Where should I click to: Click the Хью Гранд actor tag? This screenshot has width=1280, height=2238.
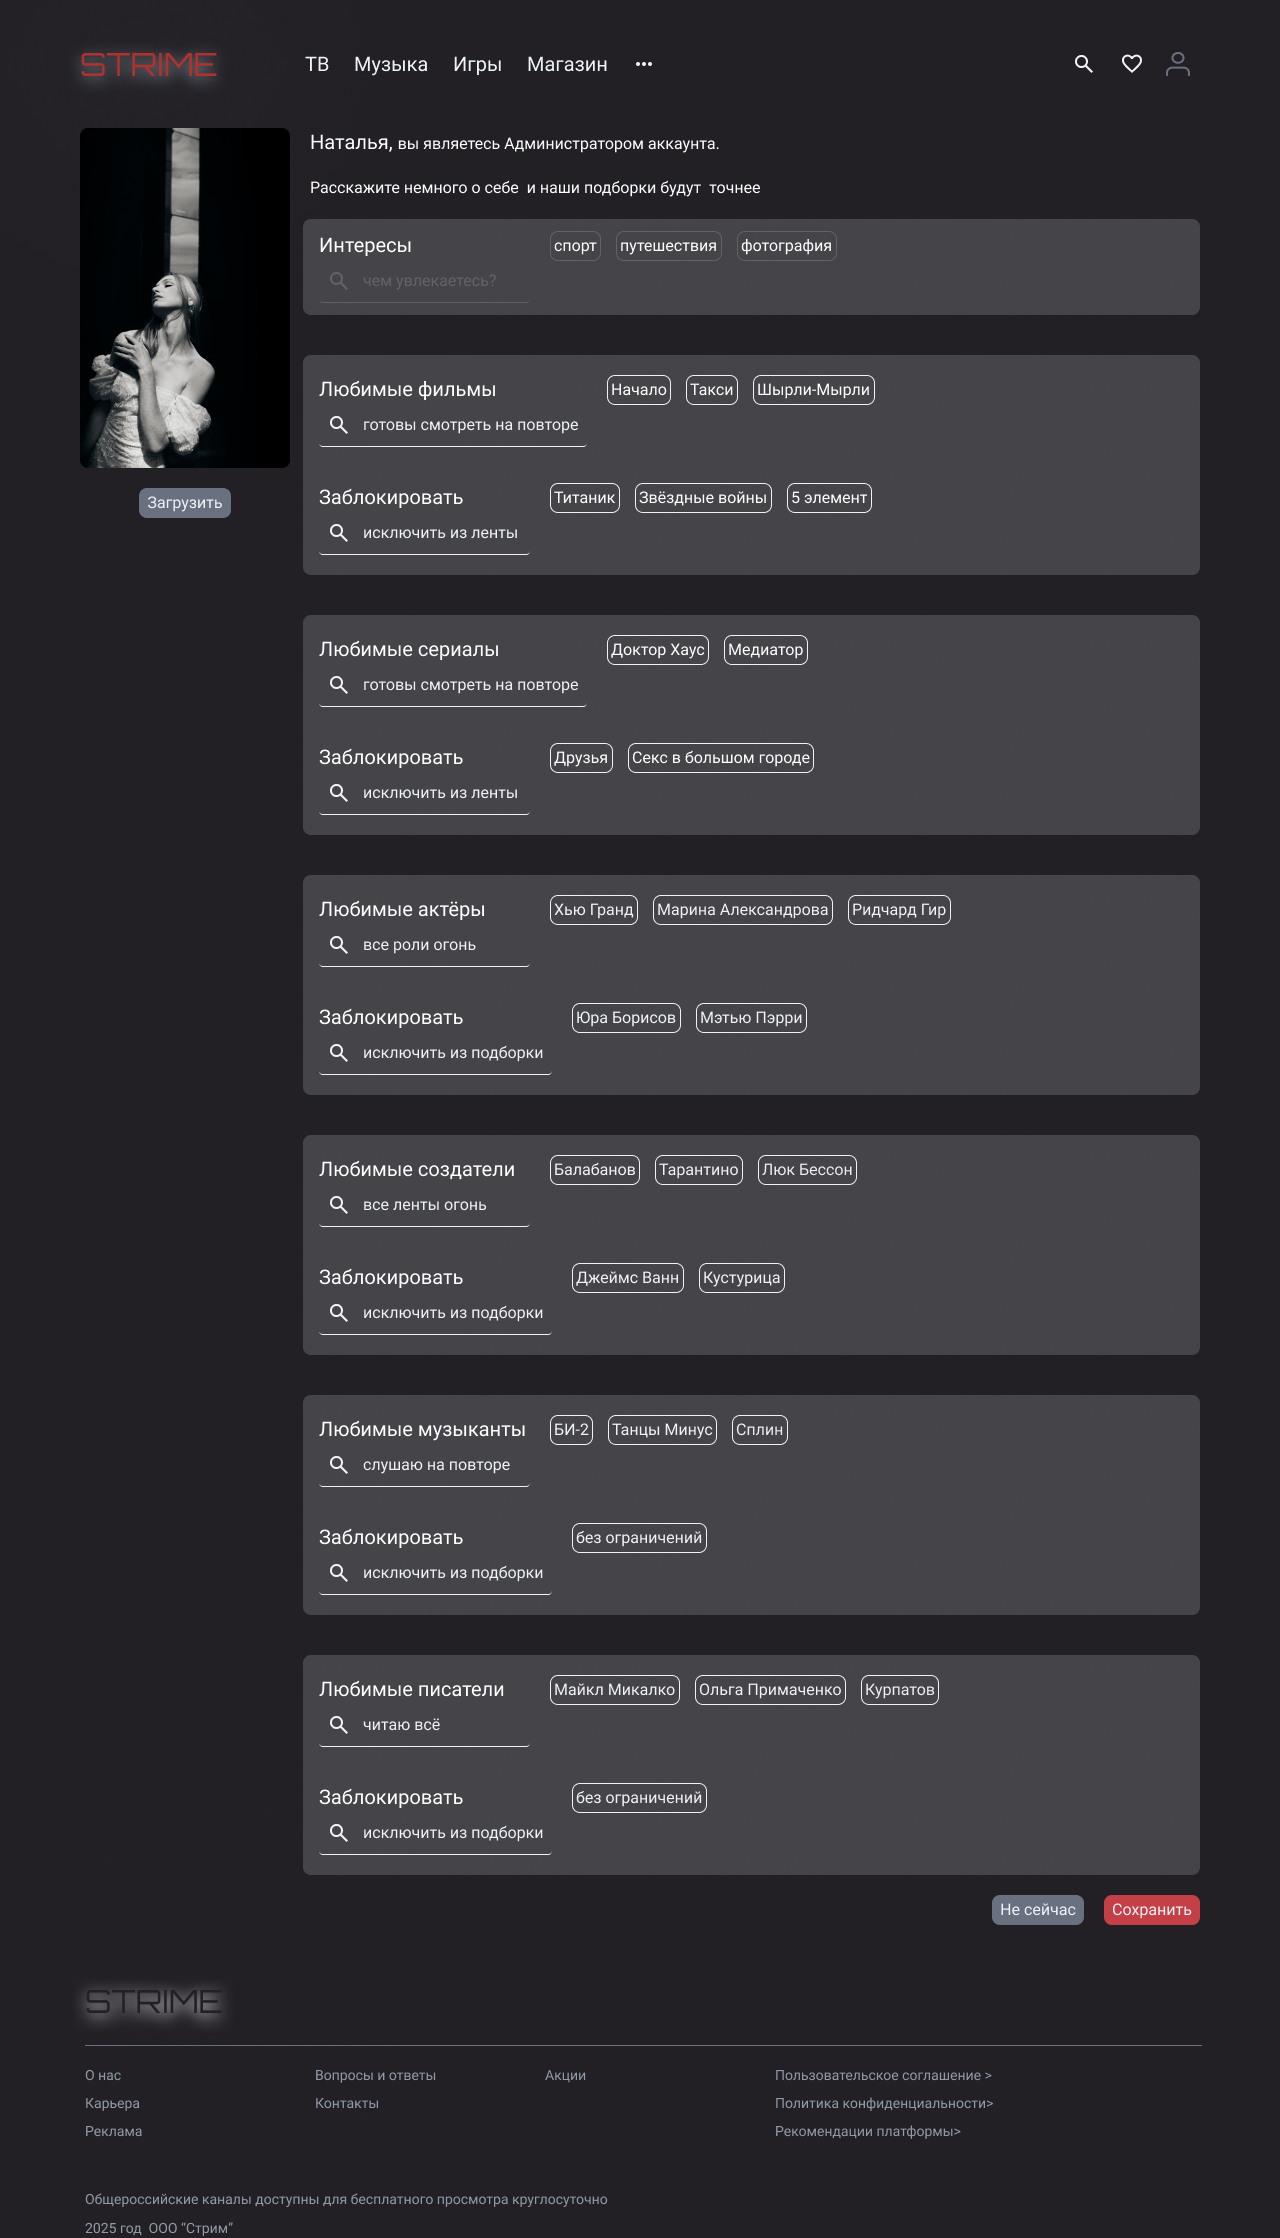click(594, 910)
